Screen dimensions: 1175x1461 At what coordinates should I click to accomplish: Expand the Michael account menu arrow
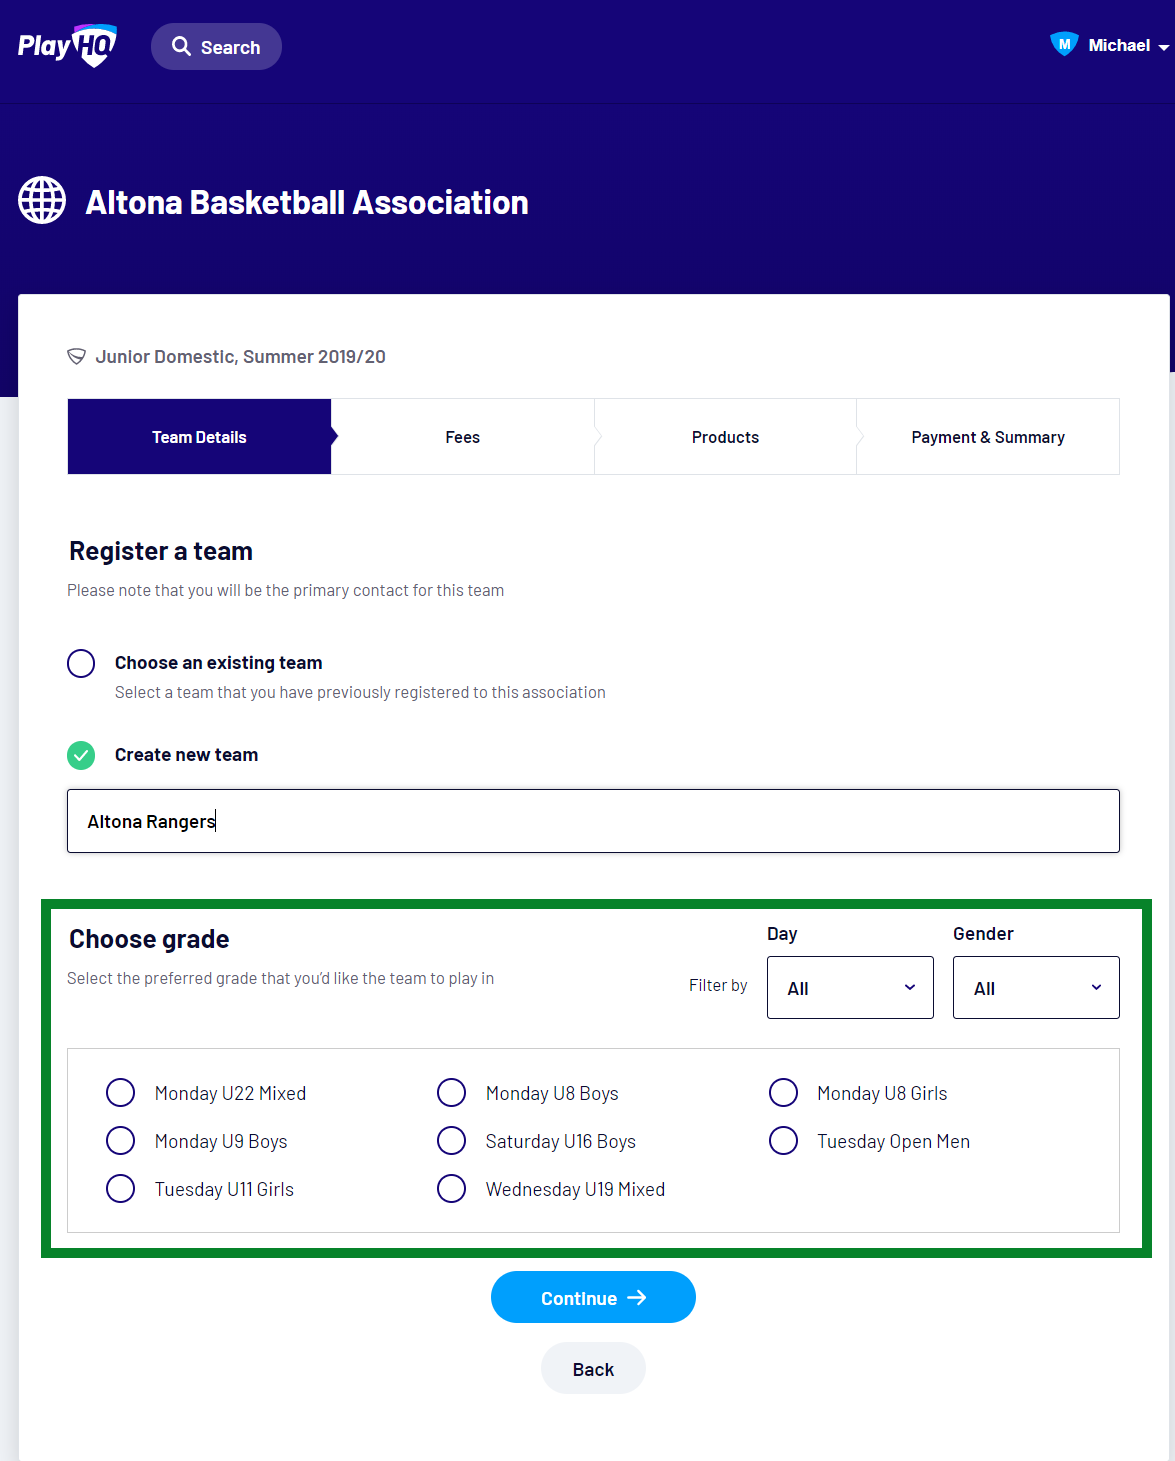(1163, 47)
